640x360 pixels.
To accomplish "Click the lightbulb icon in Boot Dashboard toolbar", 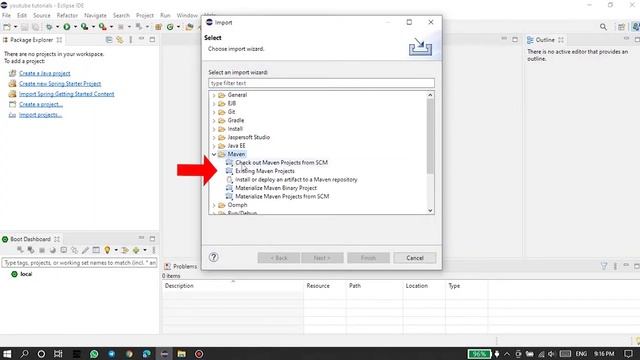I will 107,250.
